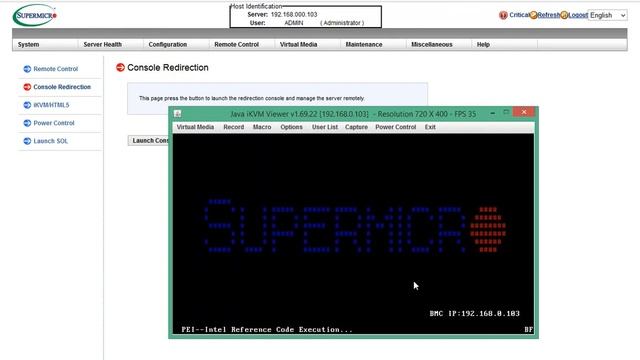Open Remote Control sidebar link
The image size is (640, 360).
(56, 69)
